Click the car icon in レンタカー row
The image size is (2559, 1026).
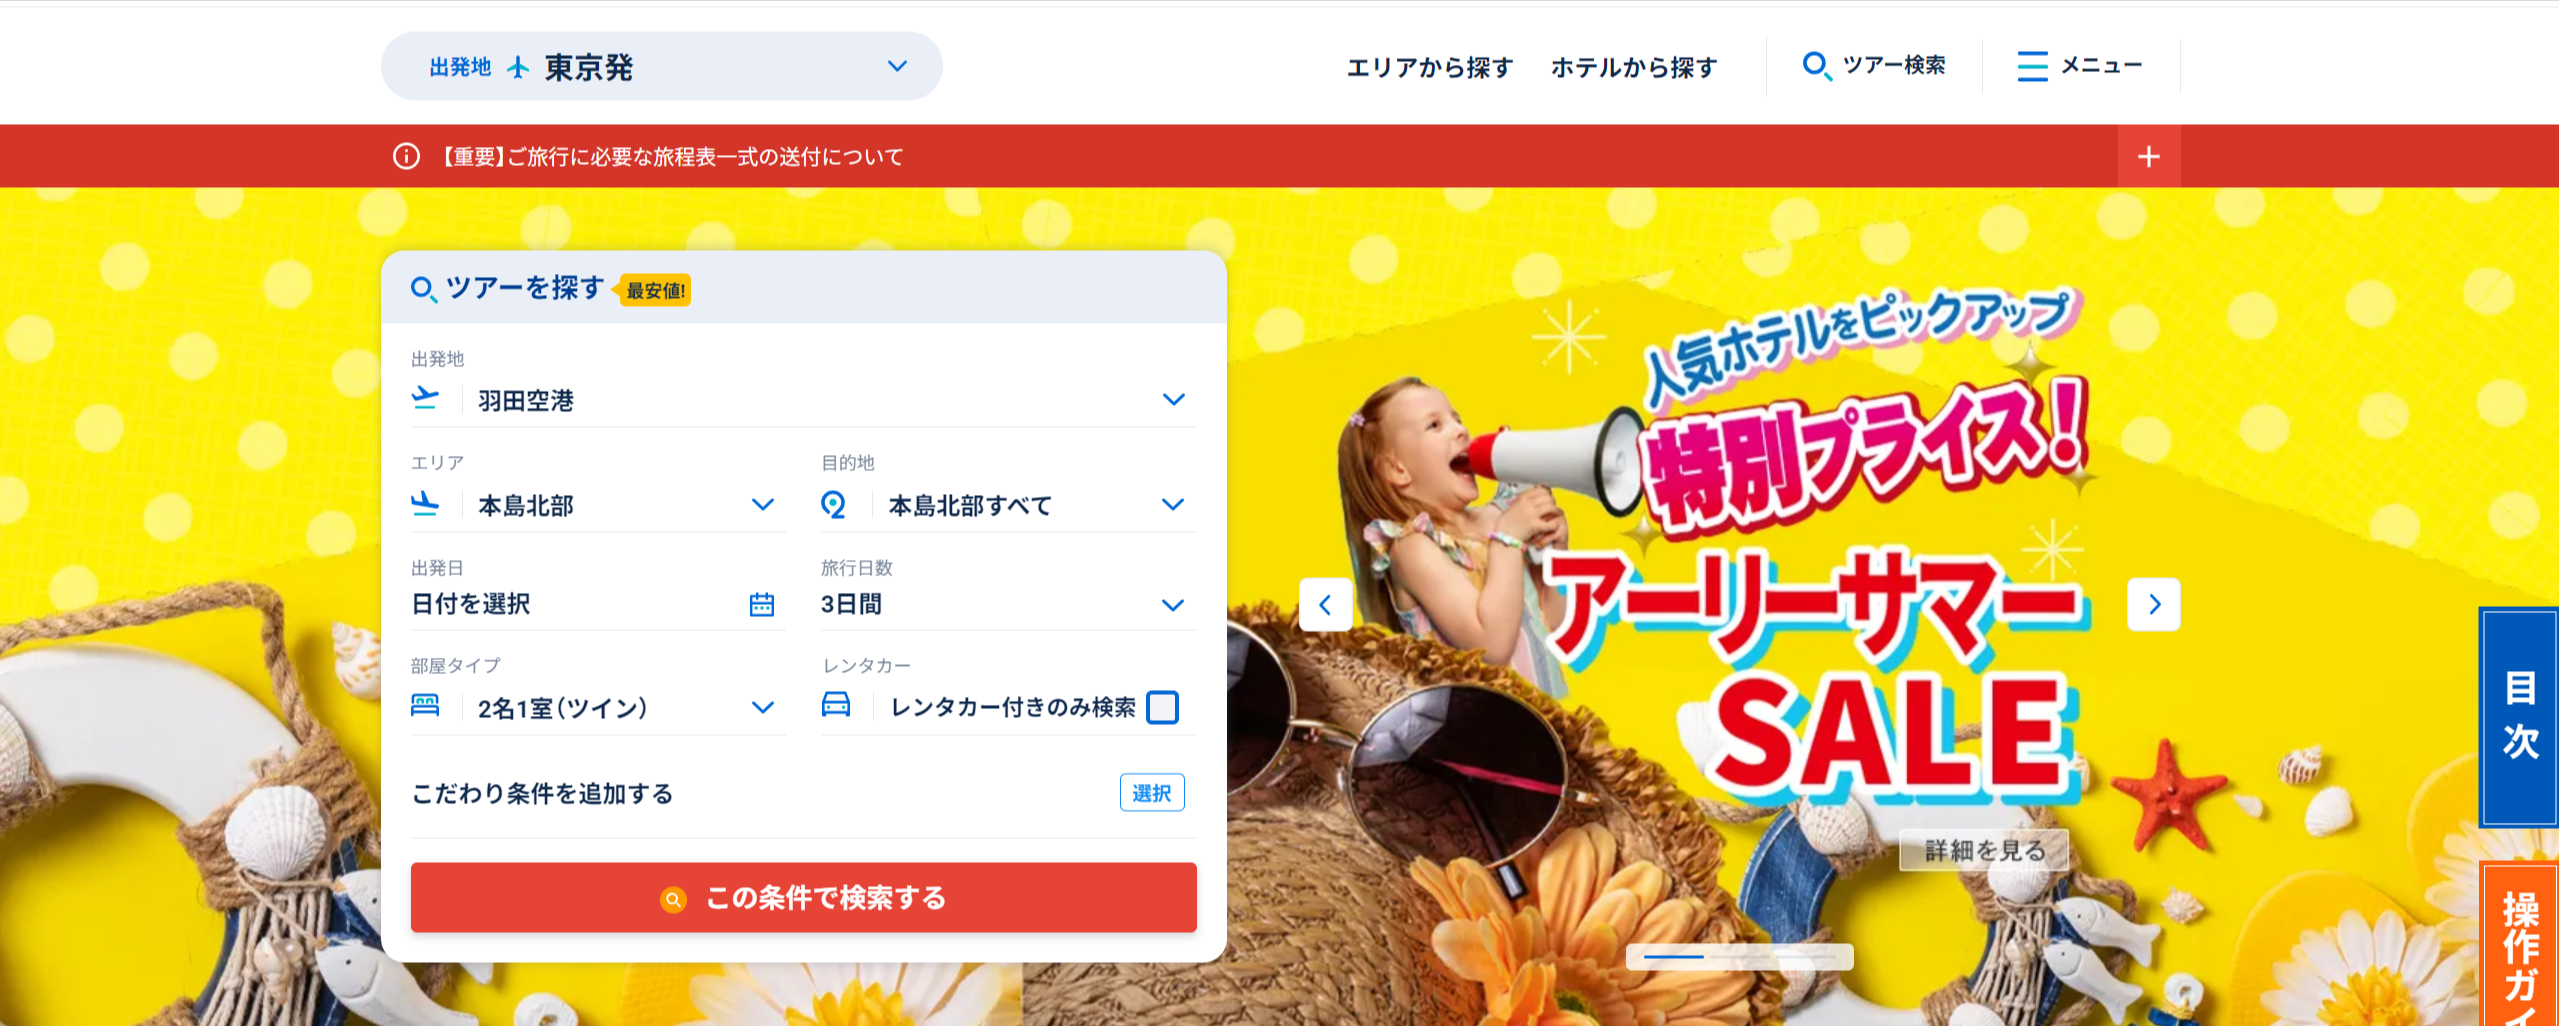[836, 705]
